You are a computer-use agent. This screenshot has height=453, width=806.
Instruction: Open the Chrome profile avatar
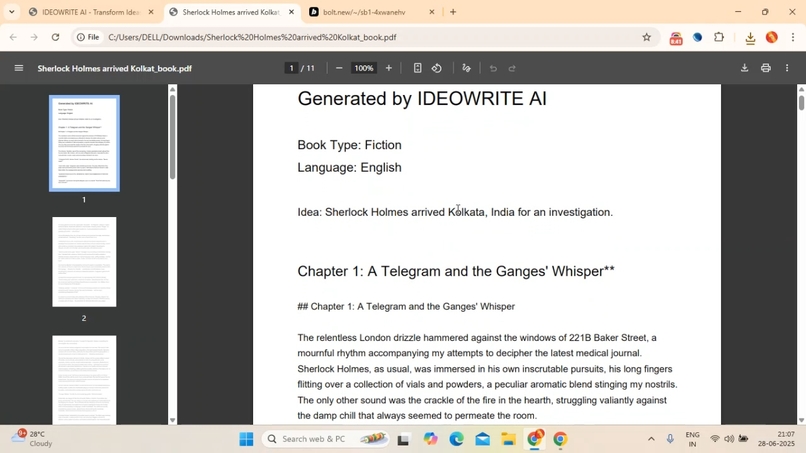[x=772, y=37]
